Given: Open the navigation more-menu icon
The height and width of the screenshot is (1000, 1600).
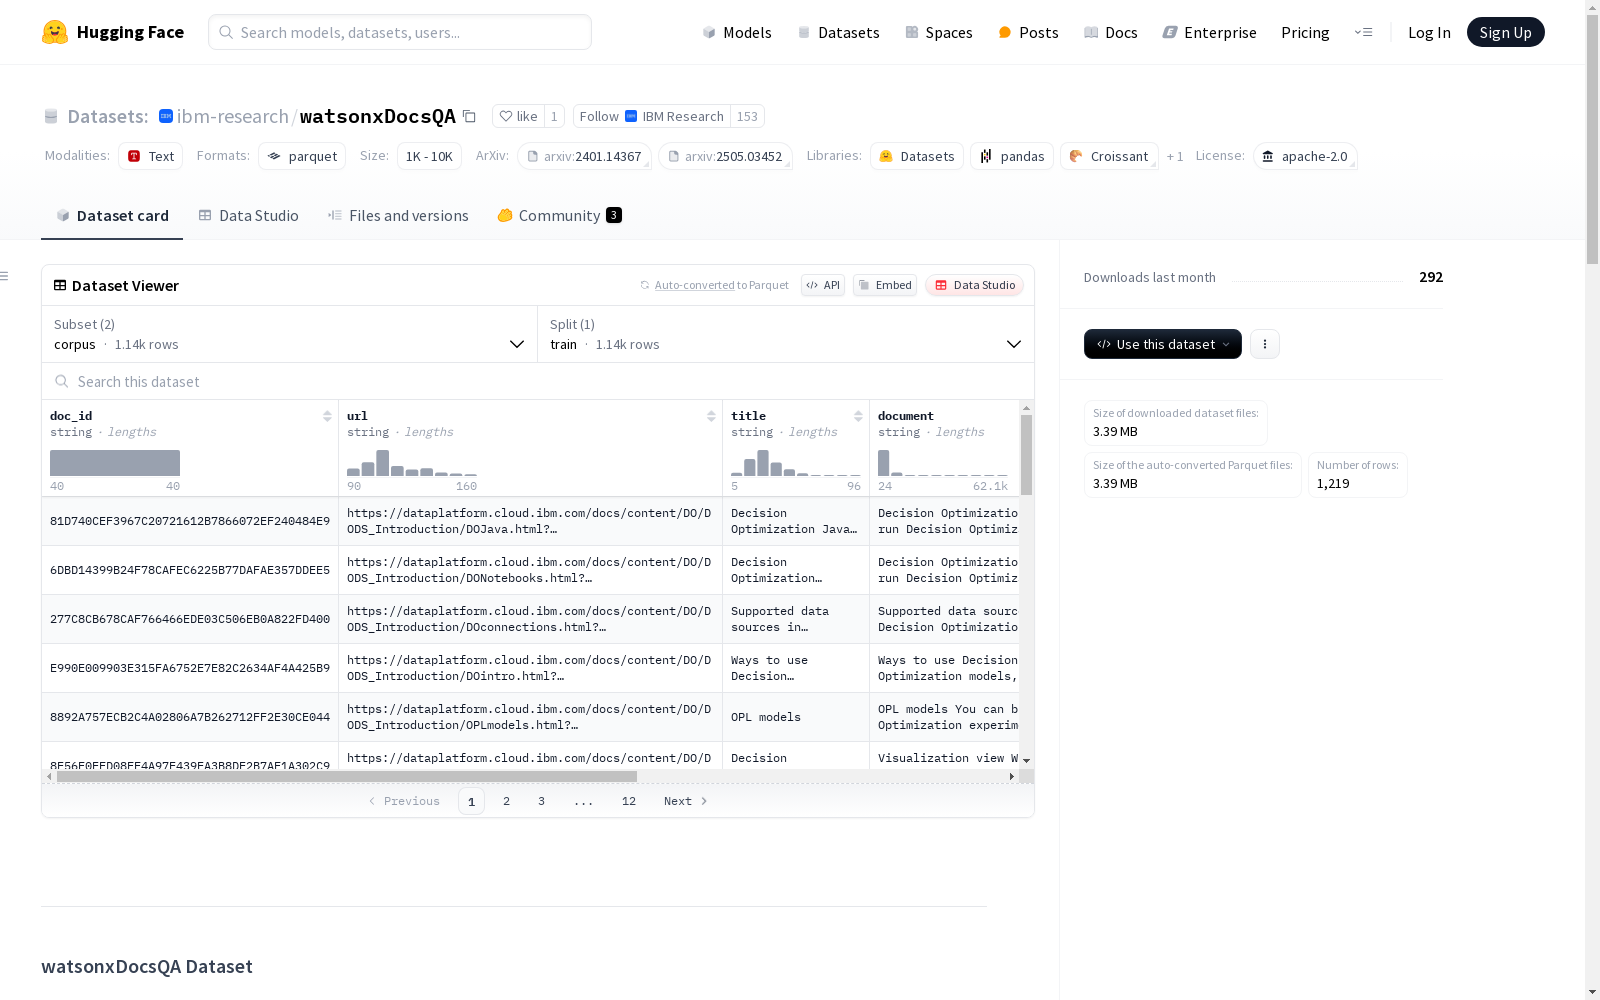Looking at the screenshot, I should point(1363,32).
